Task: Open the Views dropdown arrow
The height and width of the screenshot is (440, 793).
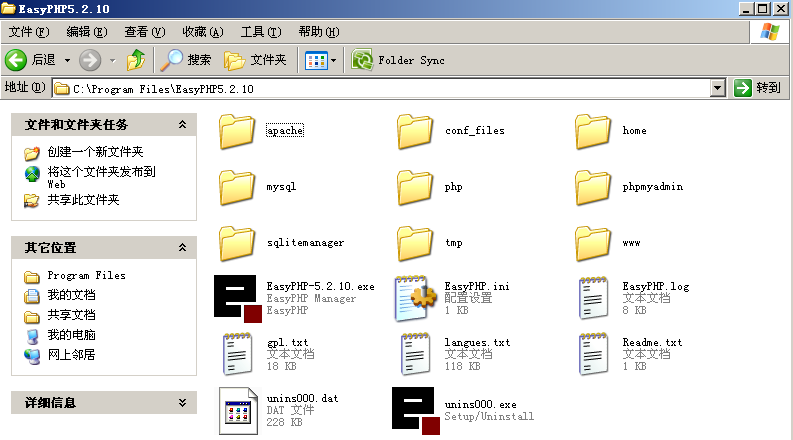Action: point(333,61)
